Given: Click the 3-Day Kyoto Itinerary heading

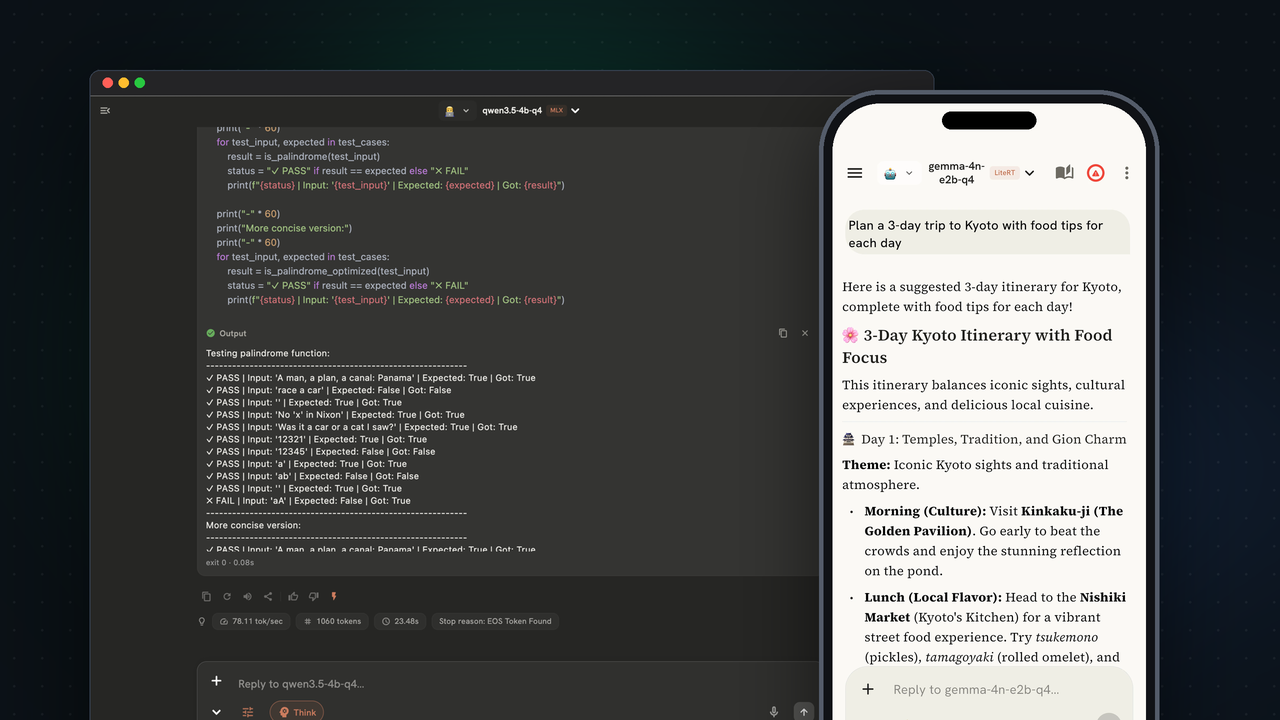Looking at the screenshot, I should [977, 346].
